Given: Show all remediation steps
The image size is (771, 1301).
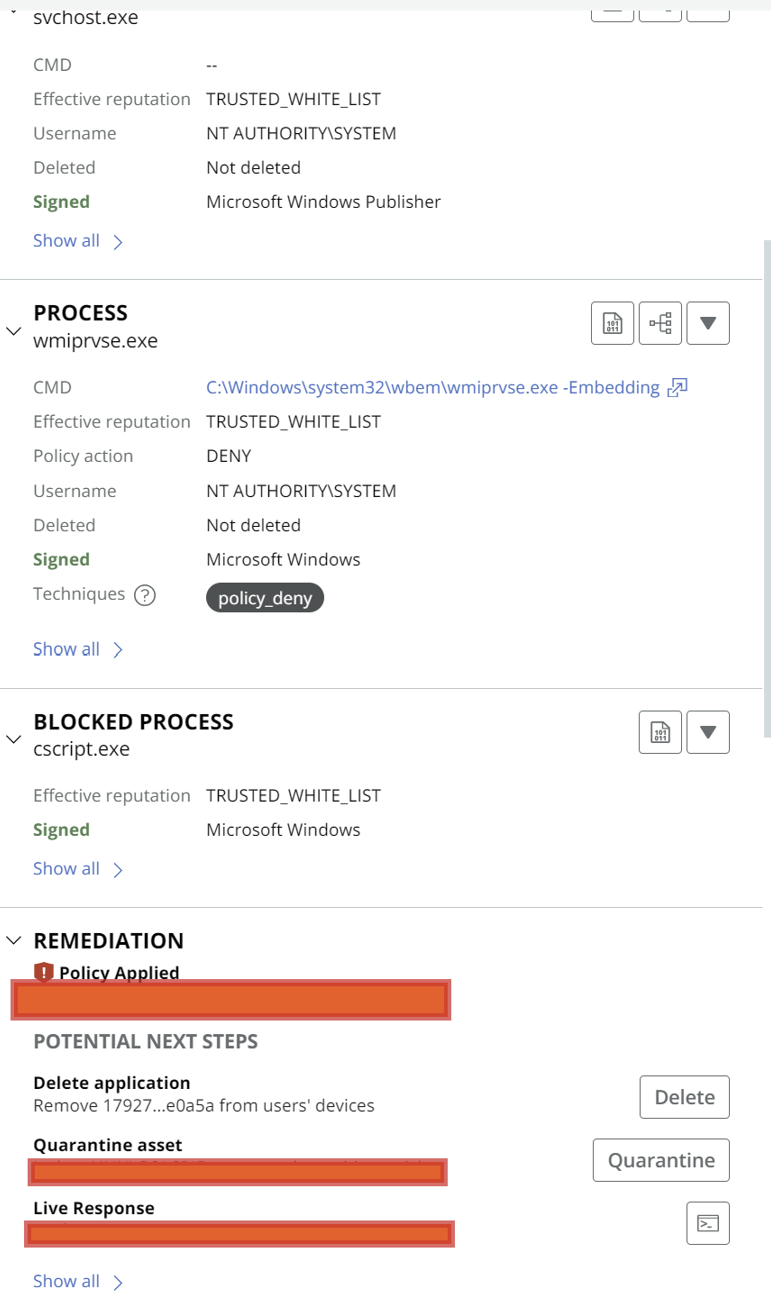Looking at the screenshot, I should [78, 1282].
